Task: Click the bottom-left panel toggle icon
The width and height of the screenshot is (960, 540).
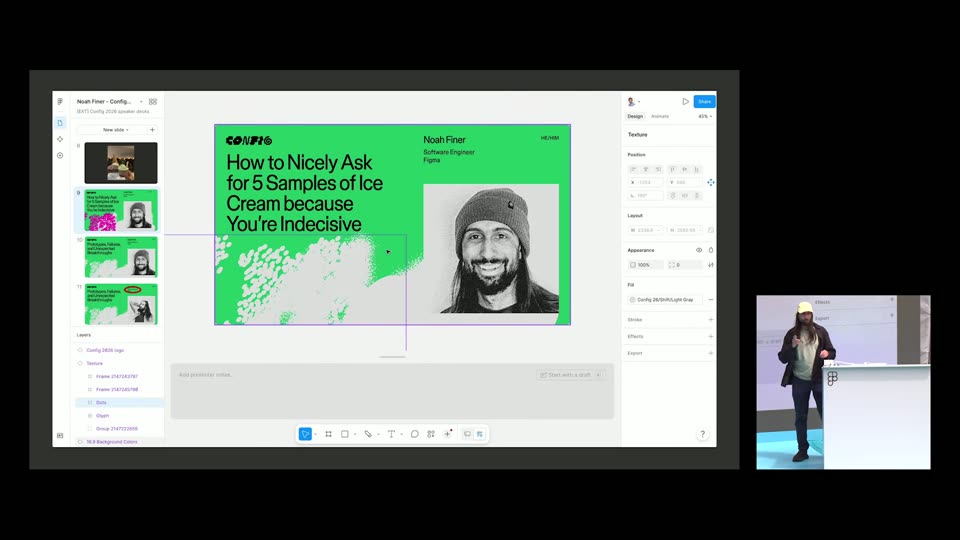Action: (60, 435)
